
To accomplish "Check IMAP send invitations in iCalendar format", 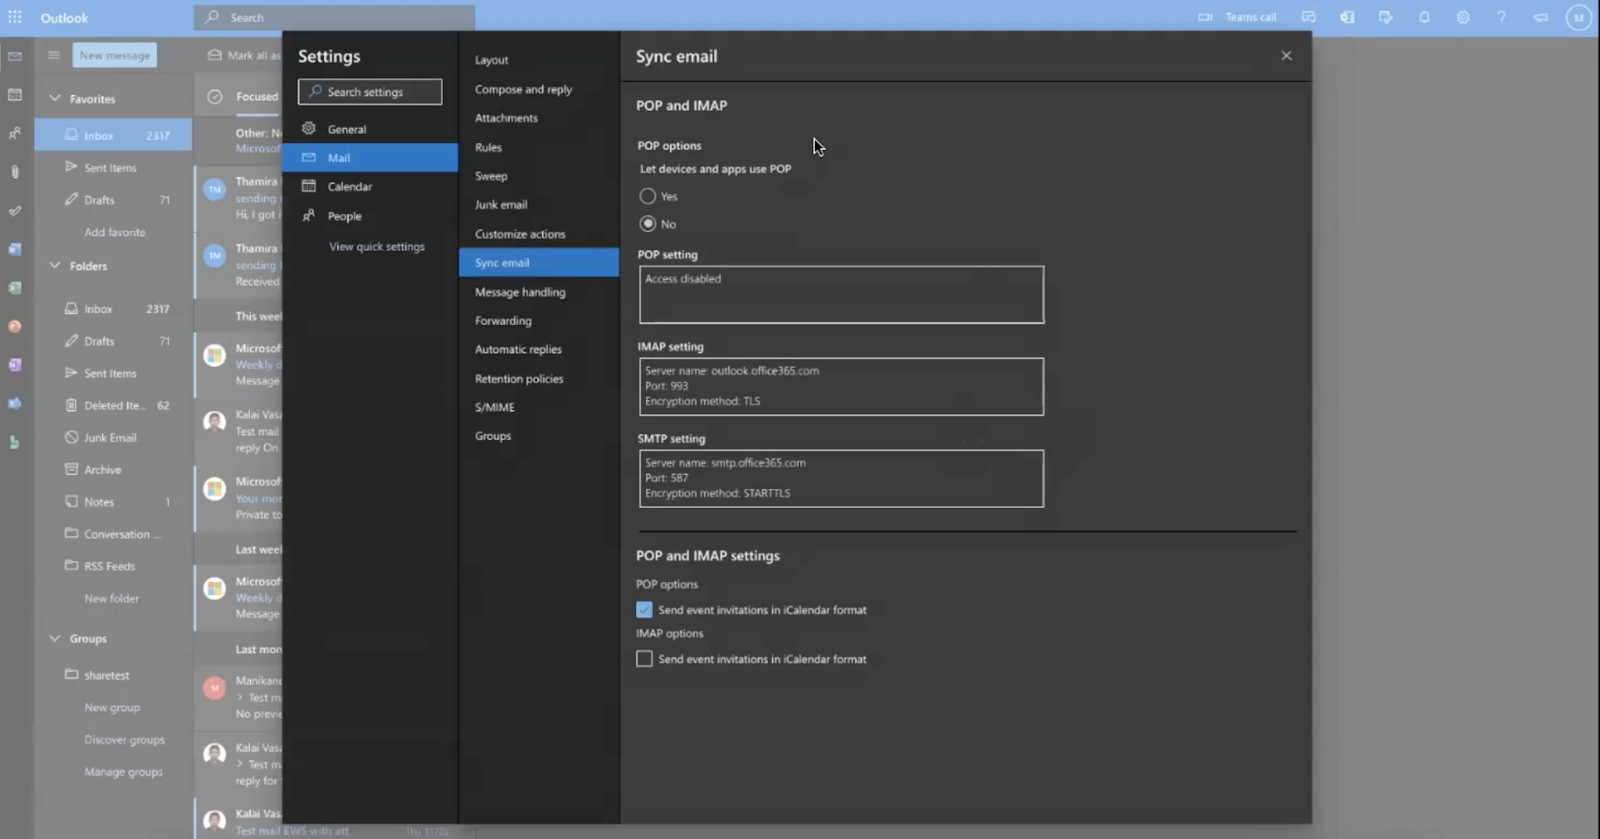I will tap(644, 658).
